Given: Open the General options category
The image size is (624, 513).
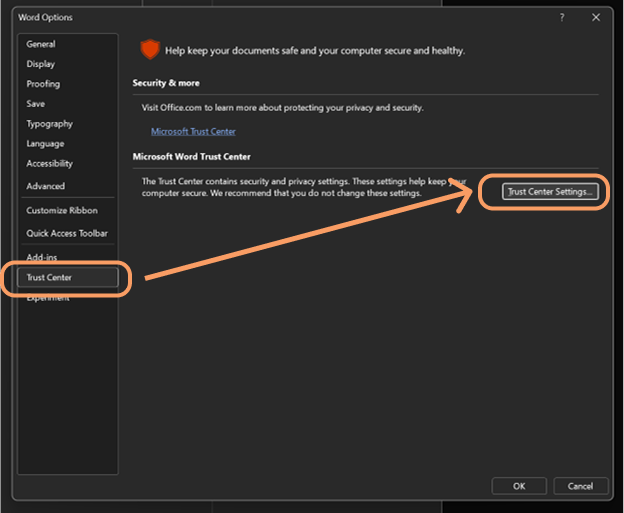Looking at the screenshot, I should pos(41,44).
